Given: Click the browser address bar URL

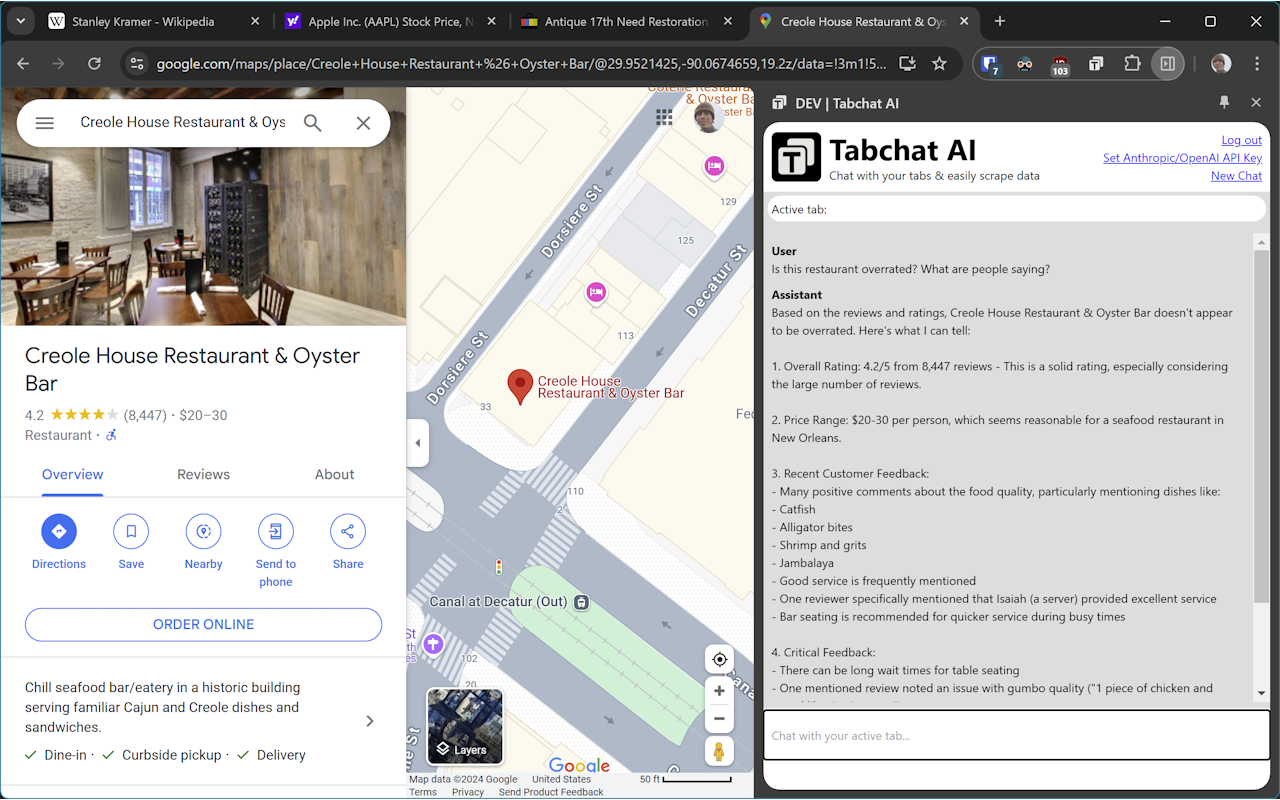Looking at the screenshot, I should (521, 64).
